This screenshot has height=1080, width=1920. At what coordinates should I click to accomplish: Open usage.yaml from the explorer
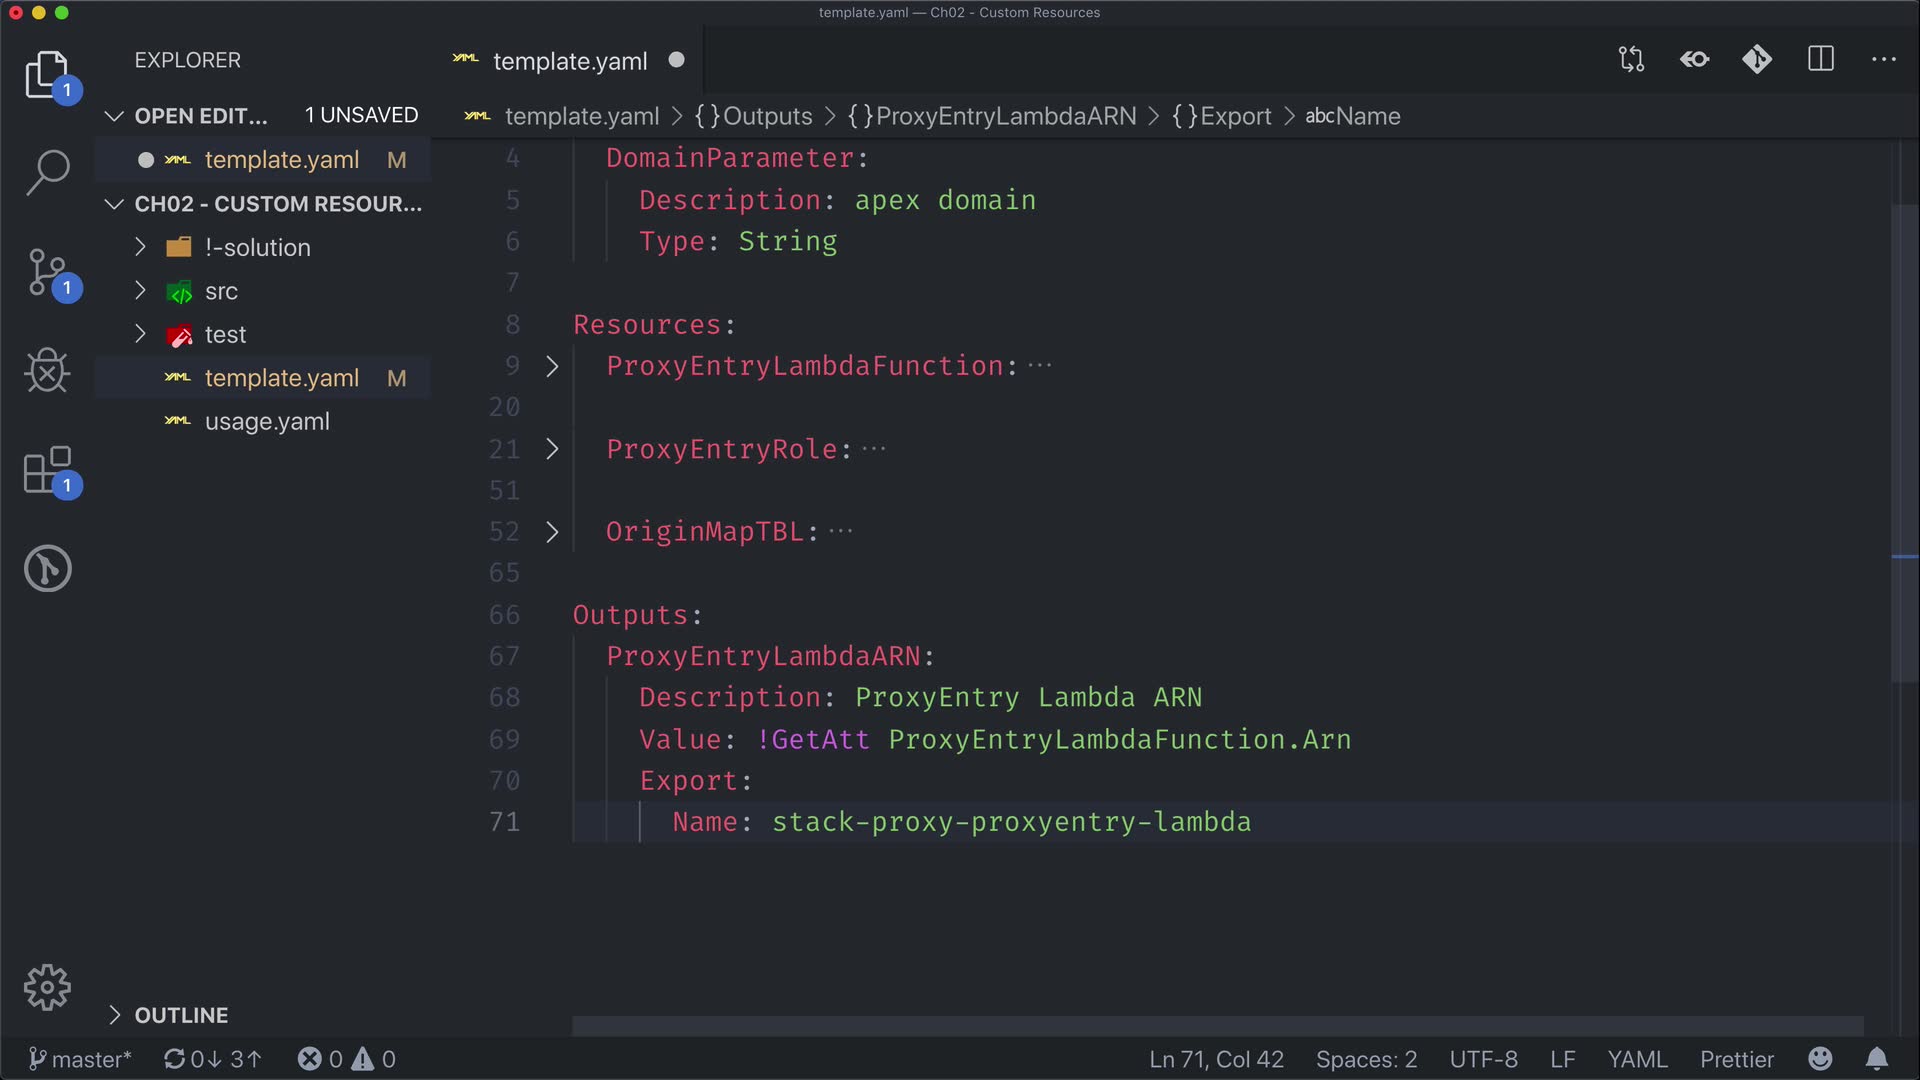[x=267, y=422]
